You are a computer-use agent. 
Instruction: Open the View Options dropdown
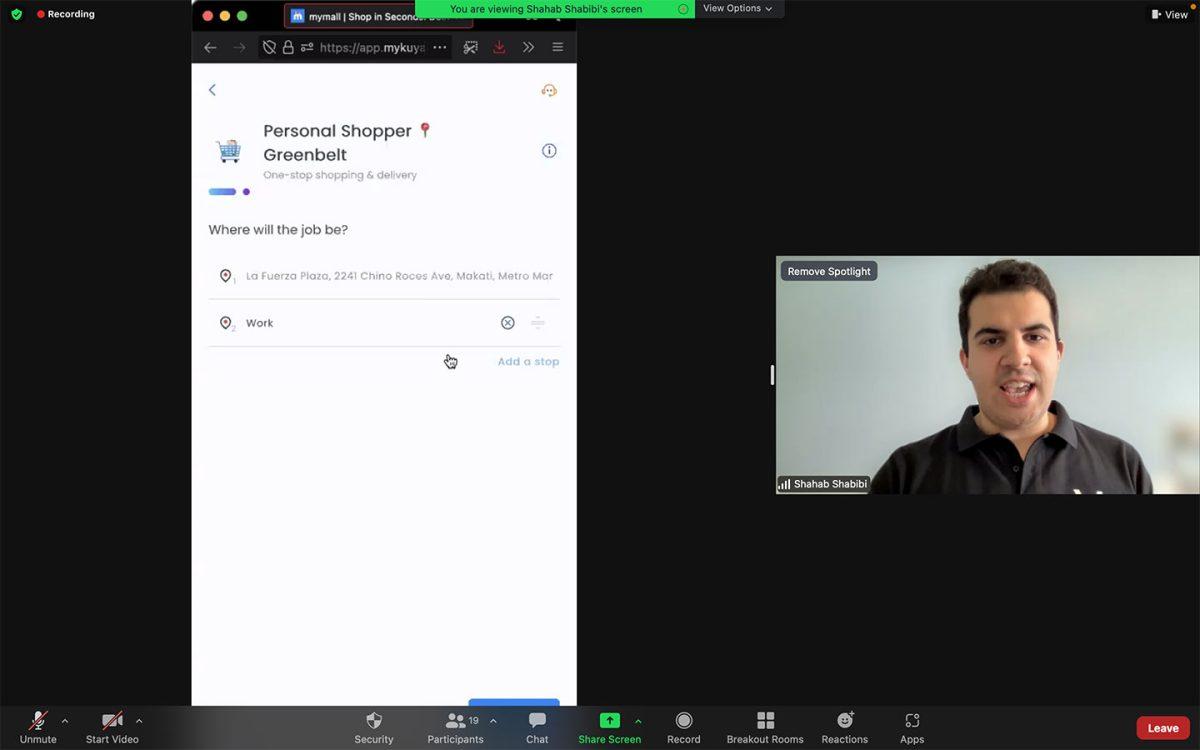(738, 8)
